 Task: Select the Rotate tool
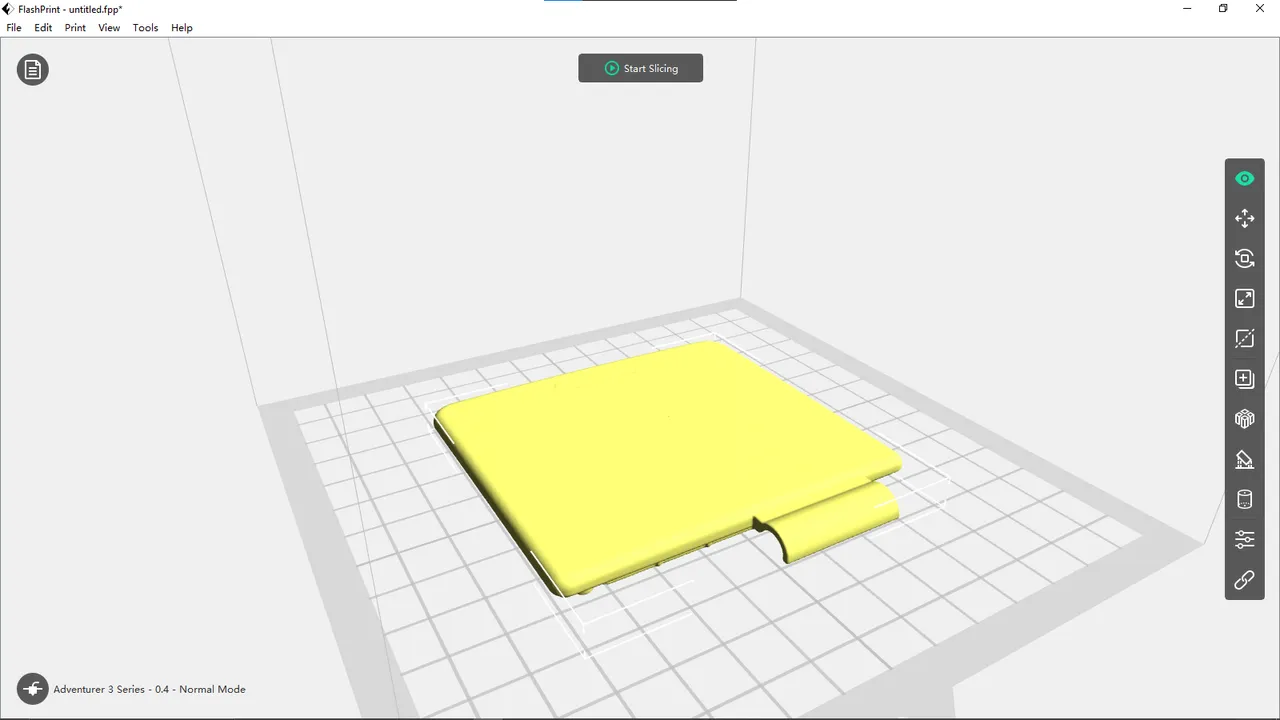point(1244,258)
